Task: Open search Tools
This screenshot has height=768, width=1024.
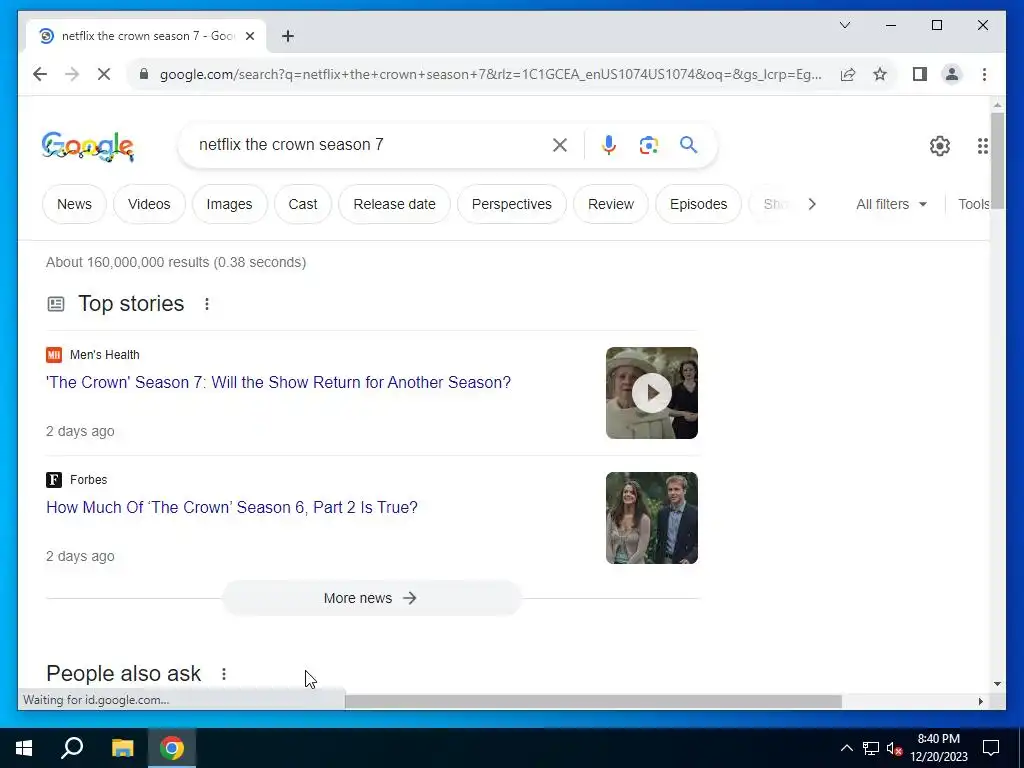Action: click(974, 204)
